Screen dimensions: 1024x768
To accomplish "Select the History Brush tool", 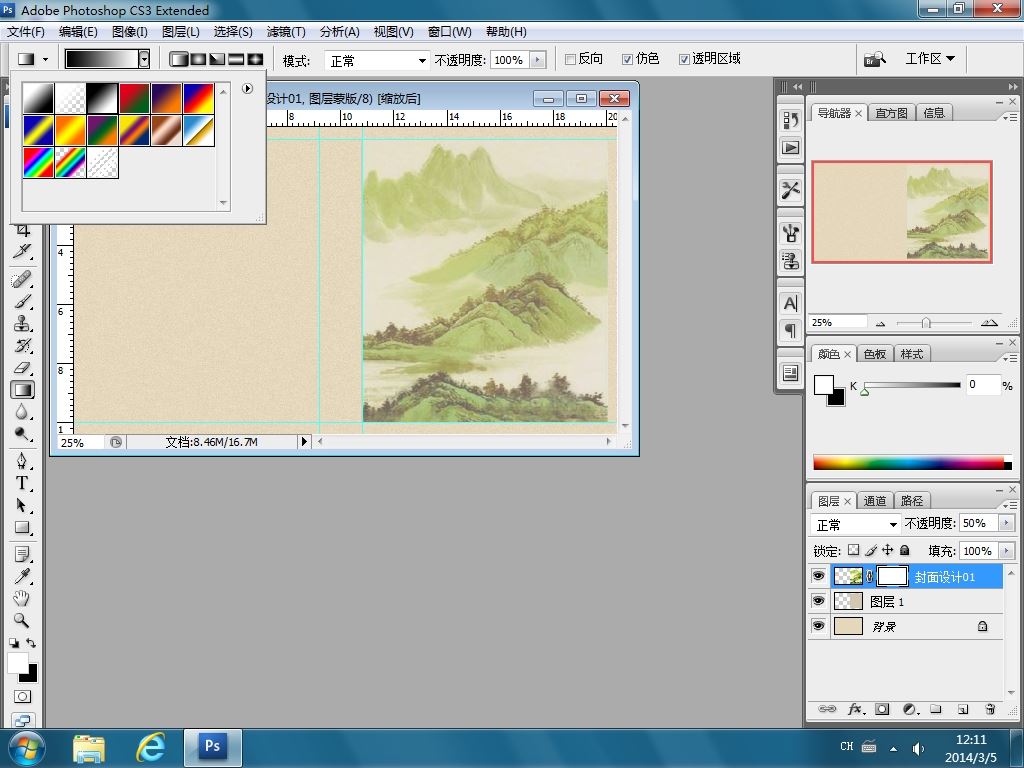I will [x=23, y=346].
